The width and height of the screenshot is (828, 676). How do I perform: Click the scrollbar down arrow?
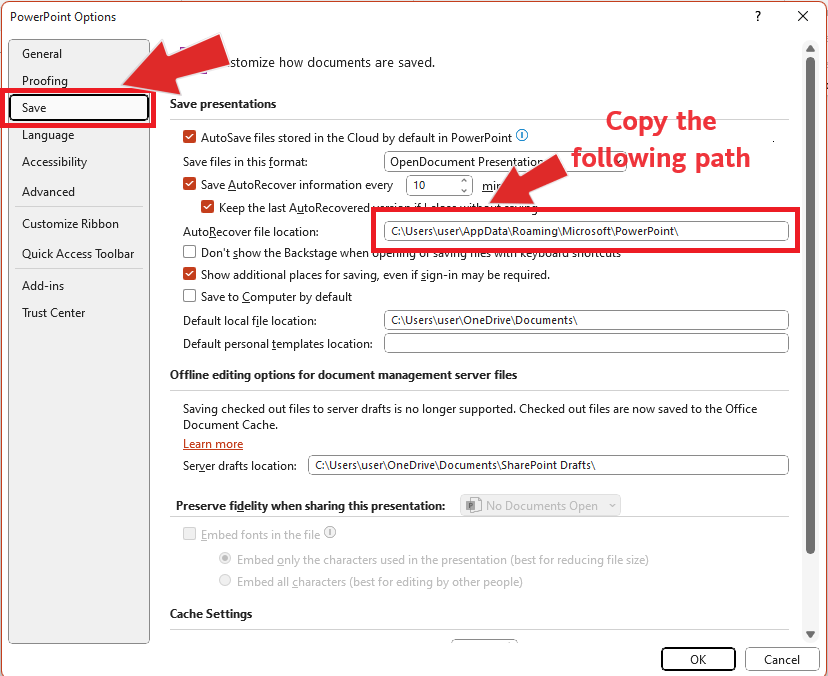pos(809,634)
